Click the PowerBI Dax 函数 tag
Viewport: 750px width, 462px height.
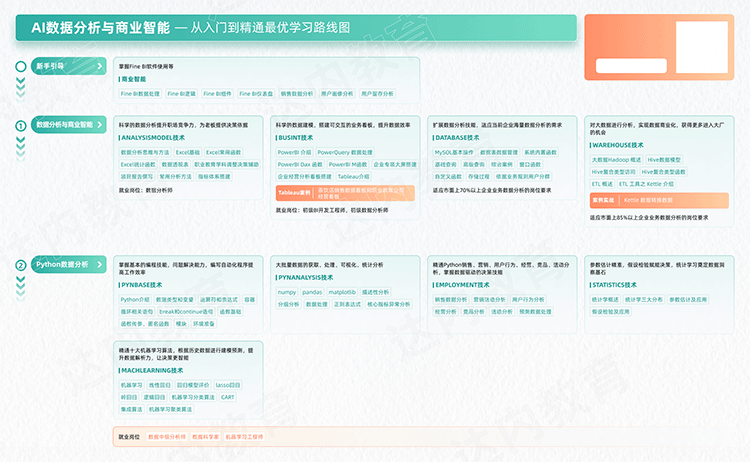click(x=300, y=165)
